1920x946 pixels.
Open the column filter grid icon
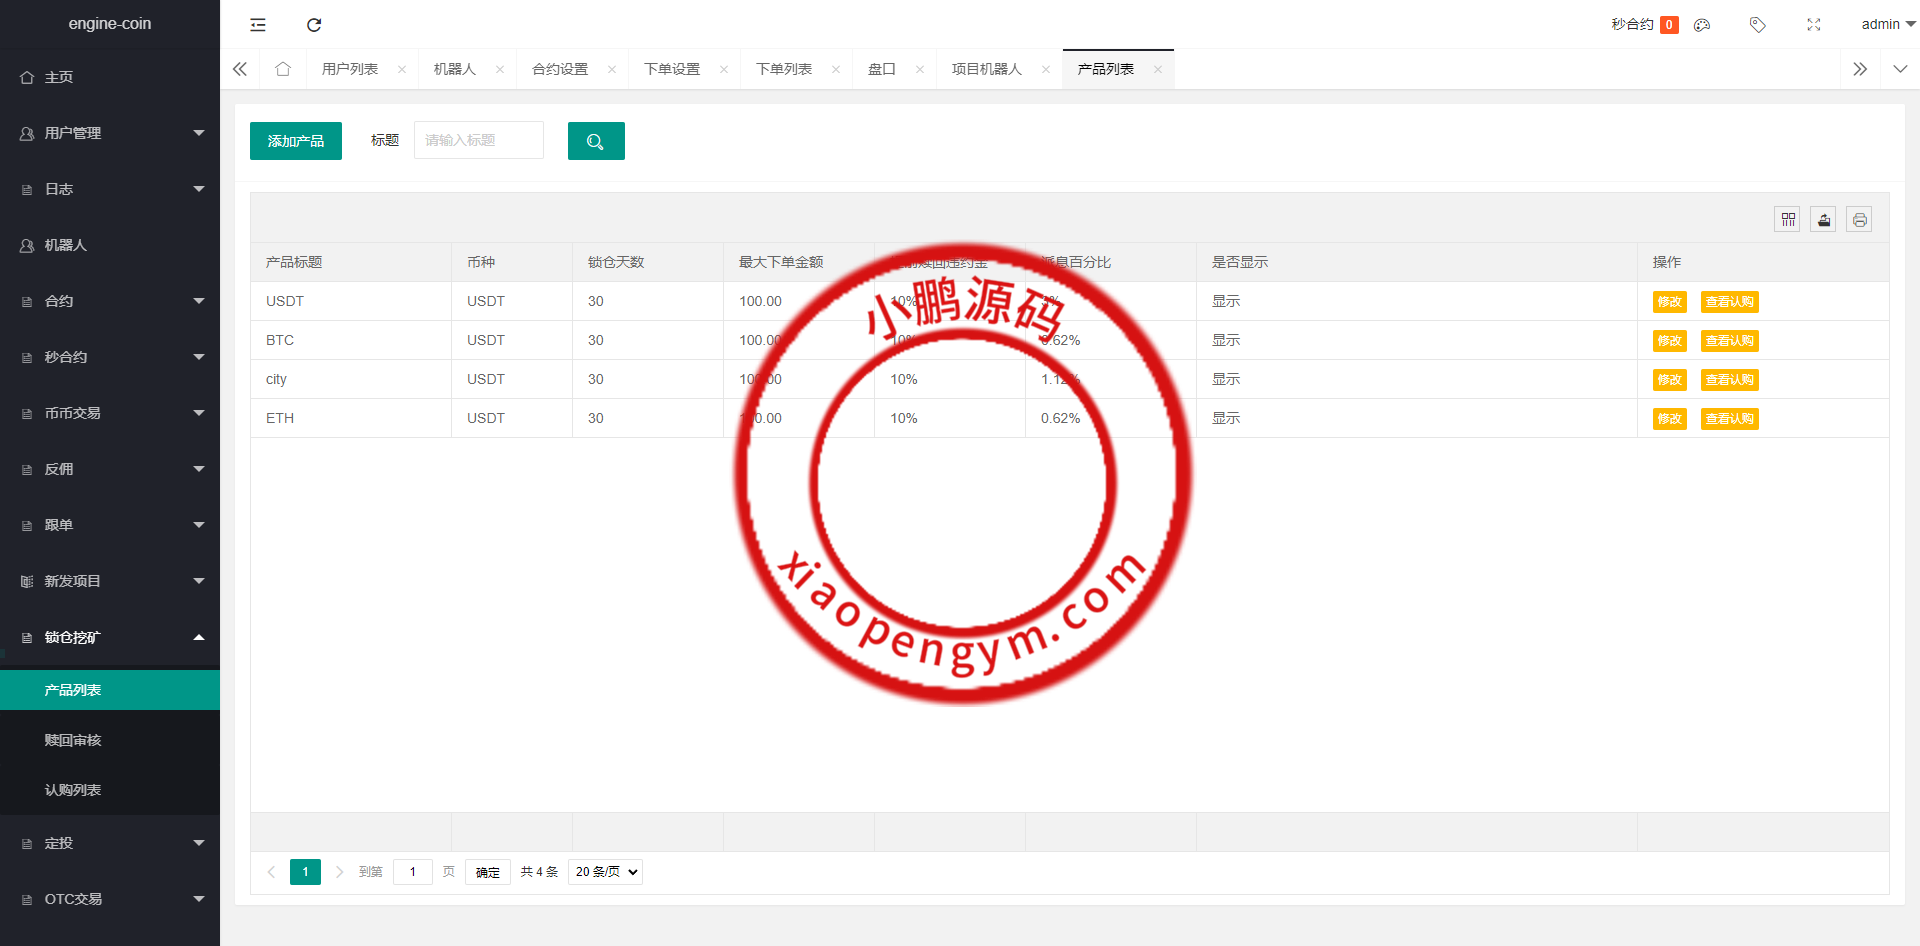(1788, 220)
